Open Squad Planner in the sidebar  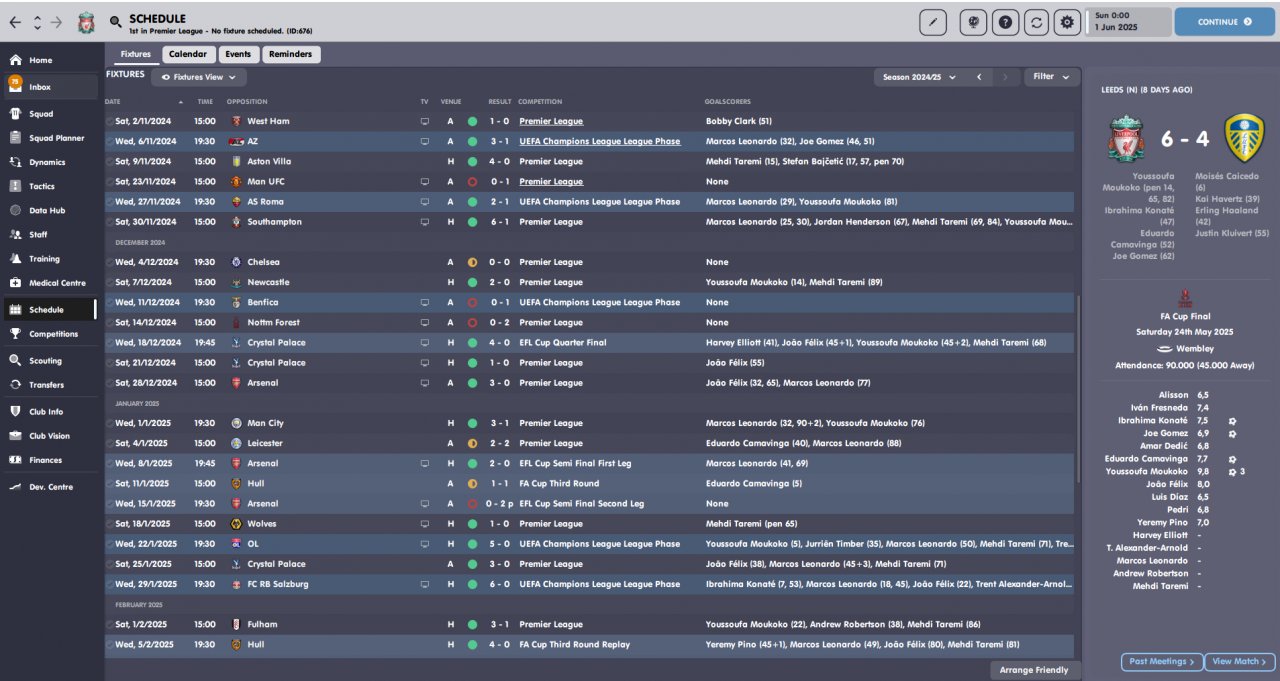pyautogui.click(x=50, y=138)
